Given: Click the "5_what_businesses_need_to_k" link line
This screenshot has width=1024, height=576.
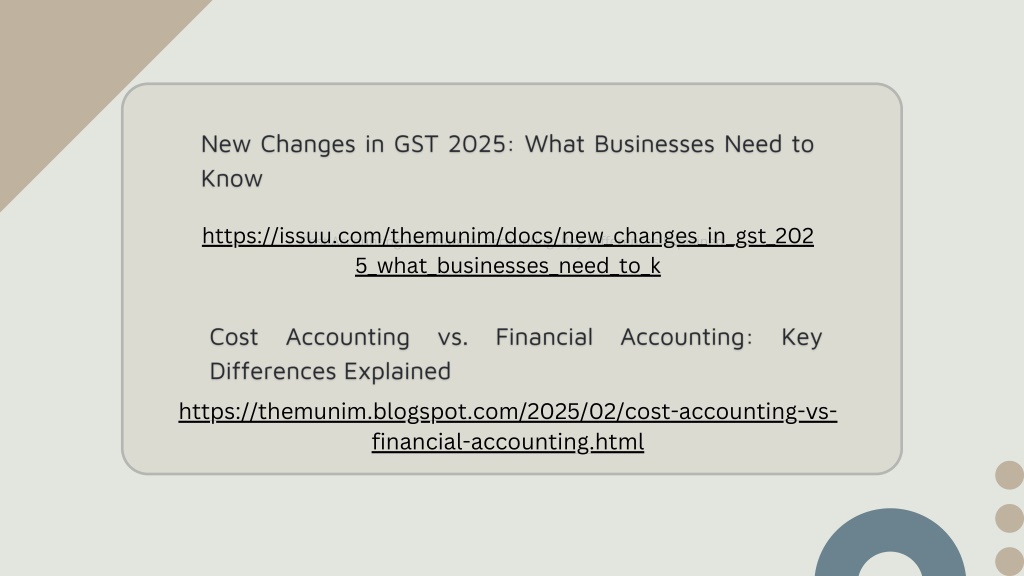Looking at the screenshot, I should pos(507,266).
